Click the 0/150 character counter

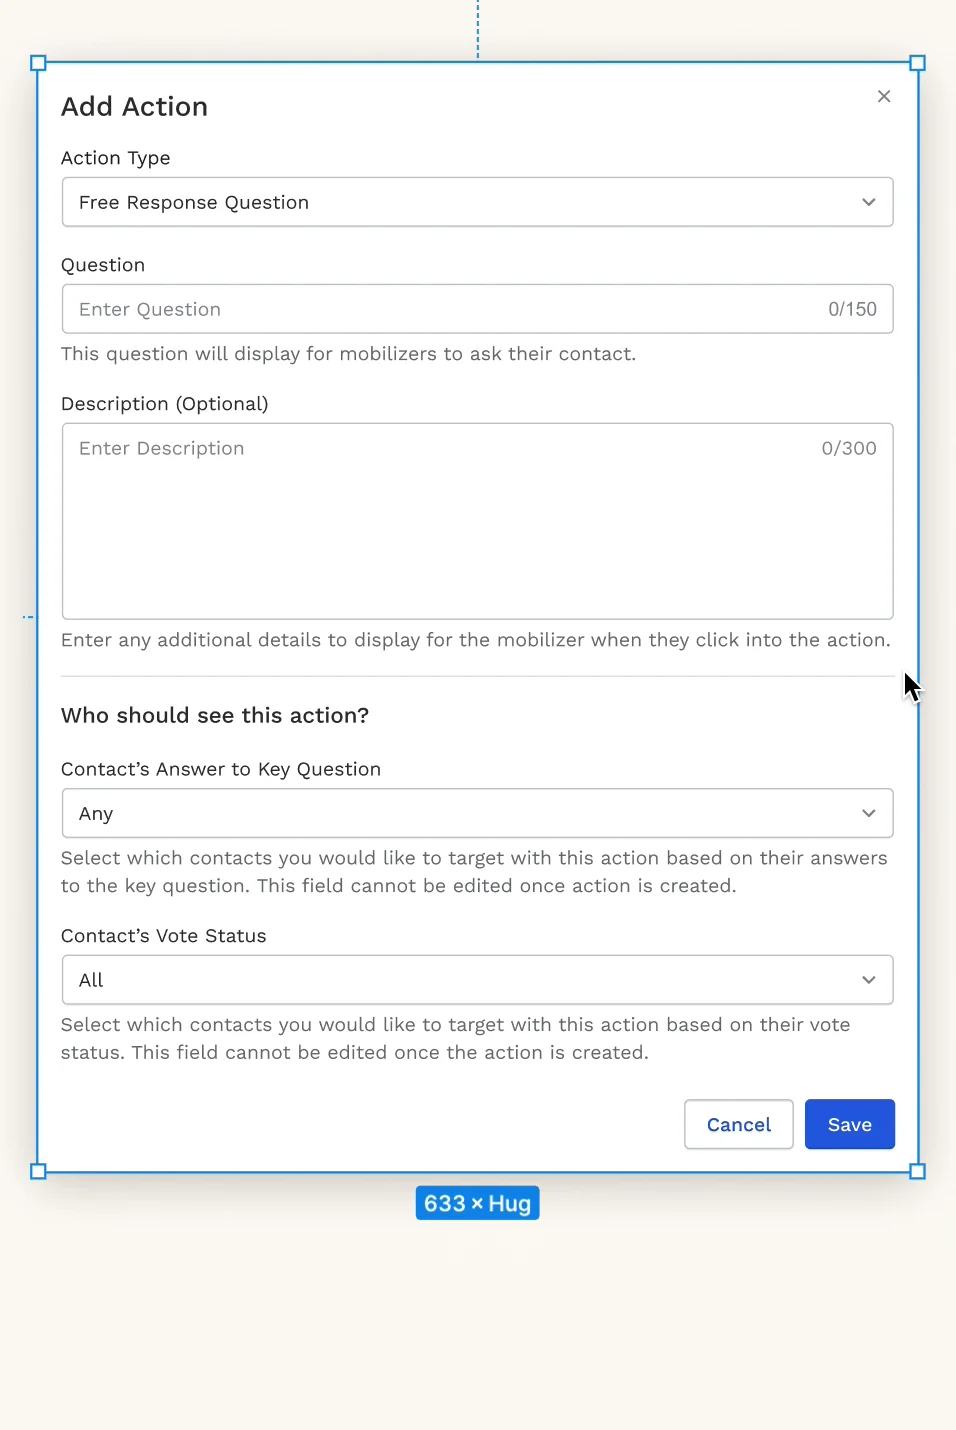point(852,309)
